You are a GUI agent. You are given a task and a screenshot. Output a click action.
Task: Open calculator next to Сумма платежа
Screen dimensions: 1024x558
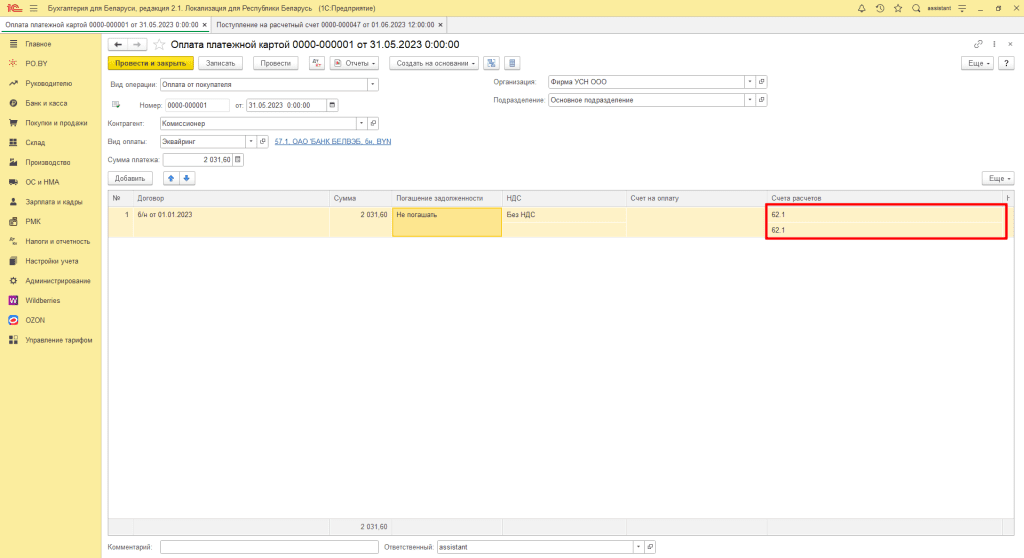(x=238, y=159)
